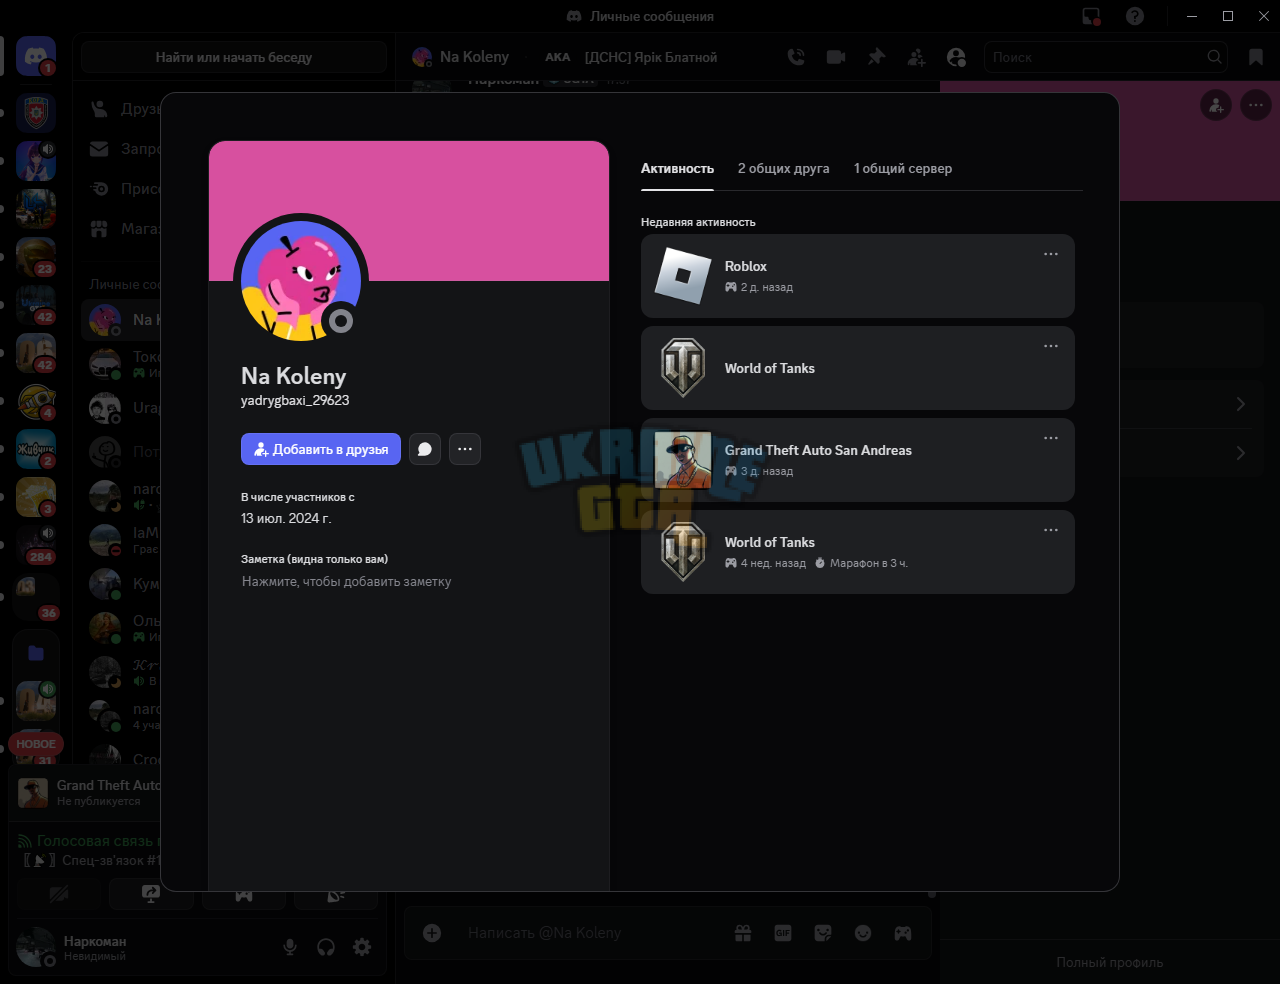Open the server folder icon in sidebar
The width and height of the screenshot is (1280, 984).
pyautogui.click(x=36, y=653)
